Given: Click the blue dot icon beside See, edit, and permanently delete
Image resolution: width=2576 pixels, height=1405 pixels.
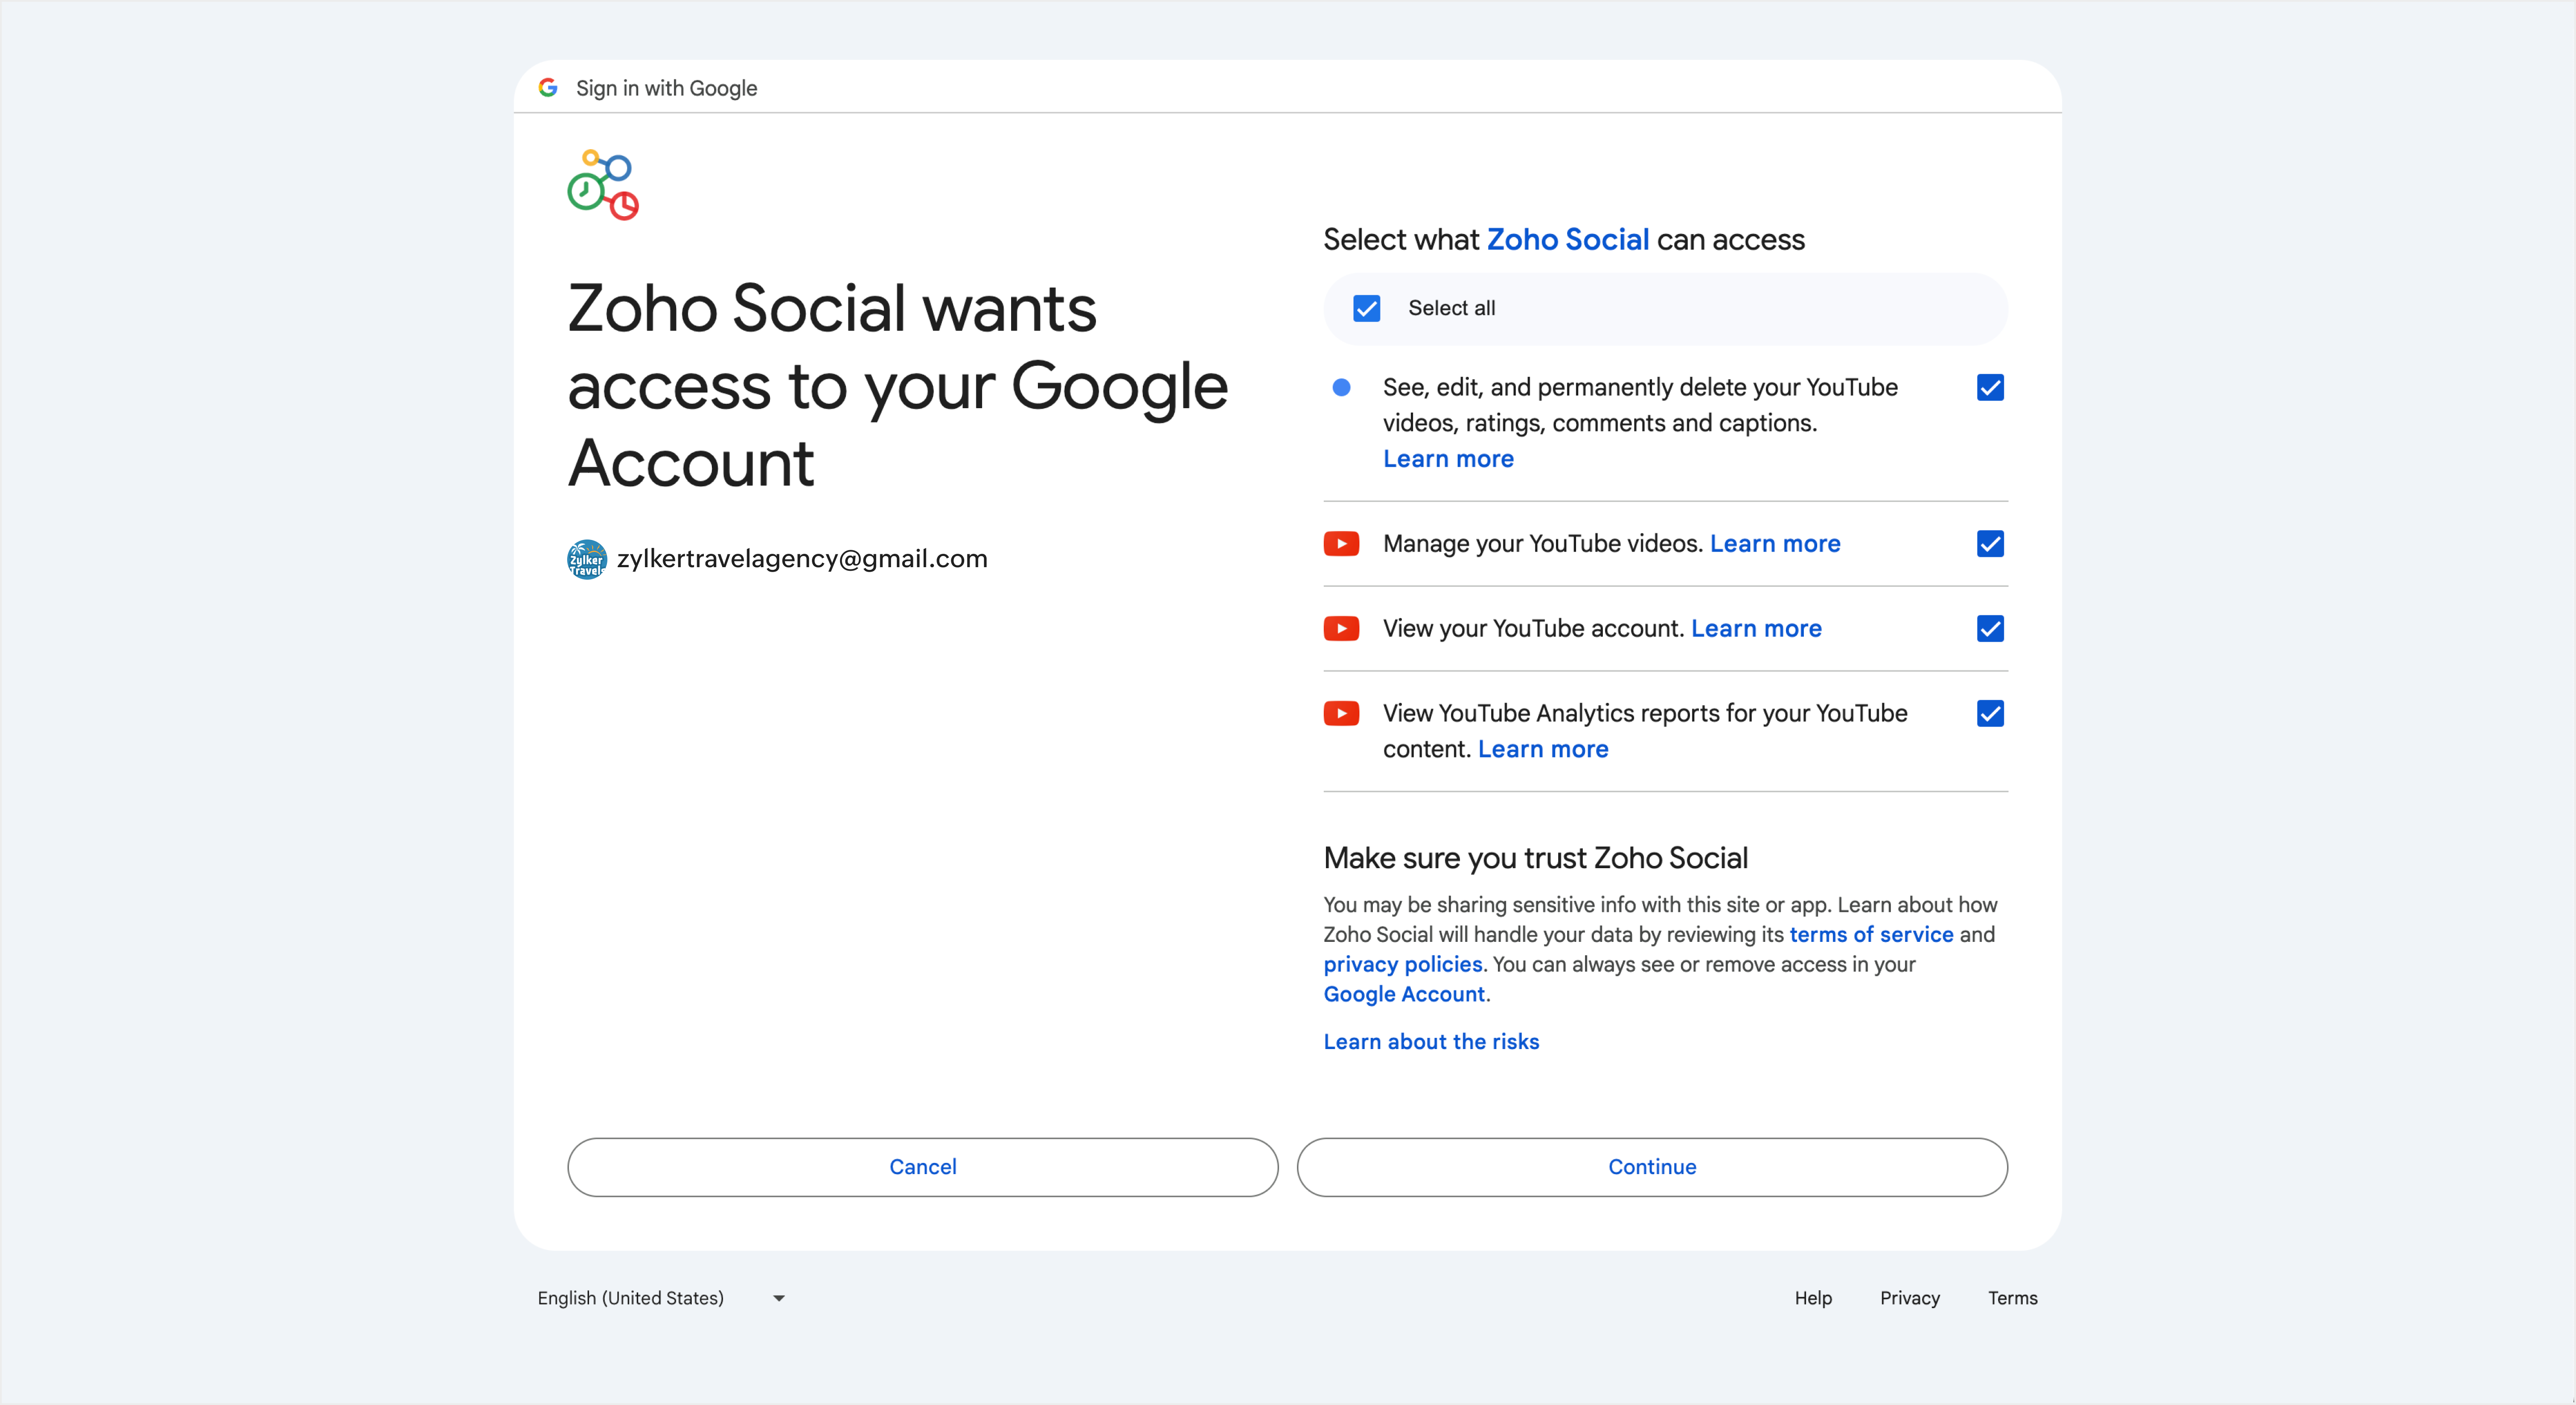Looking at the screenshot, I should coord(1342,387).
